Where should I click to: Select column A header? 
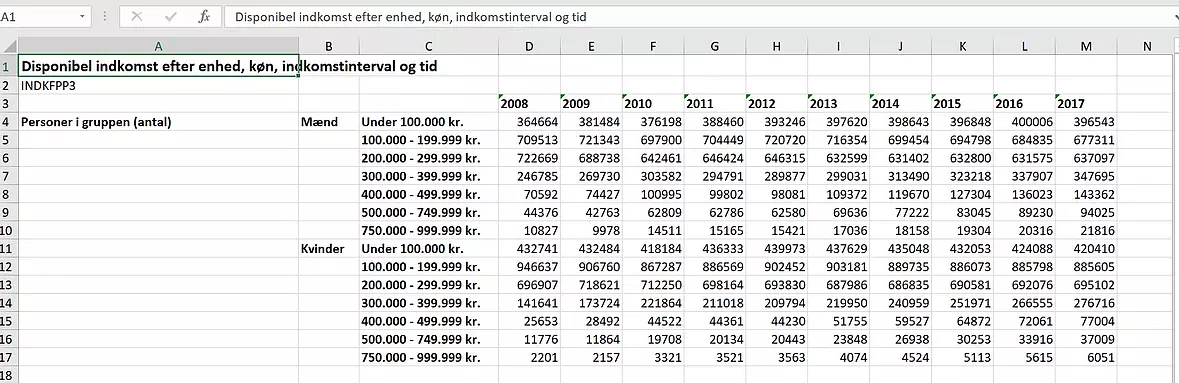click(x=159, y=47)
